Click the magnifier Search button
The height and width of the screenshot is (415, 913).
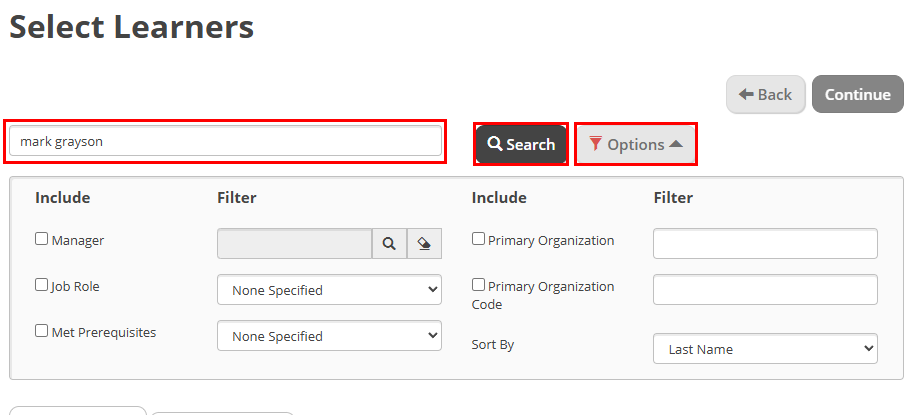pos(521,145)
